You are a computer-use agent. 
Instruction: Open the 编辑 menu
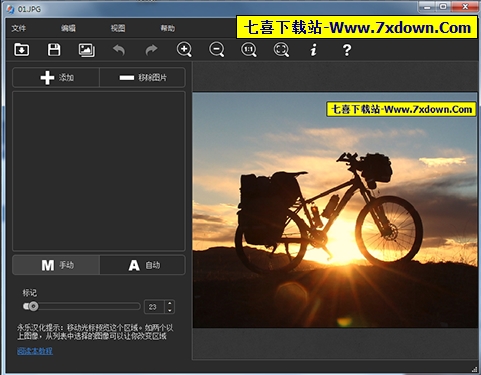coord(68,28)
